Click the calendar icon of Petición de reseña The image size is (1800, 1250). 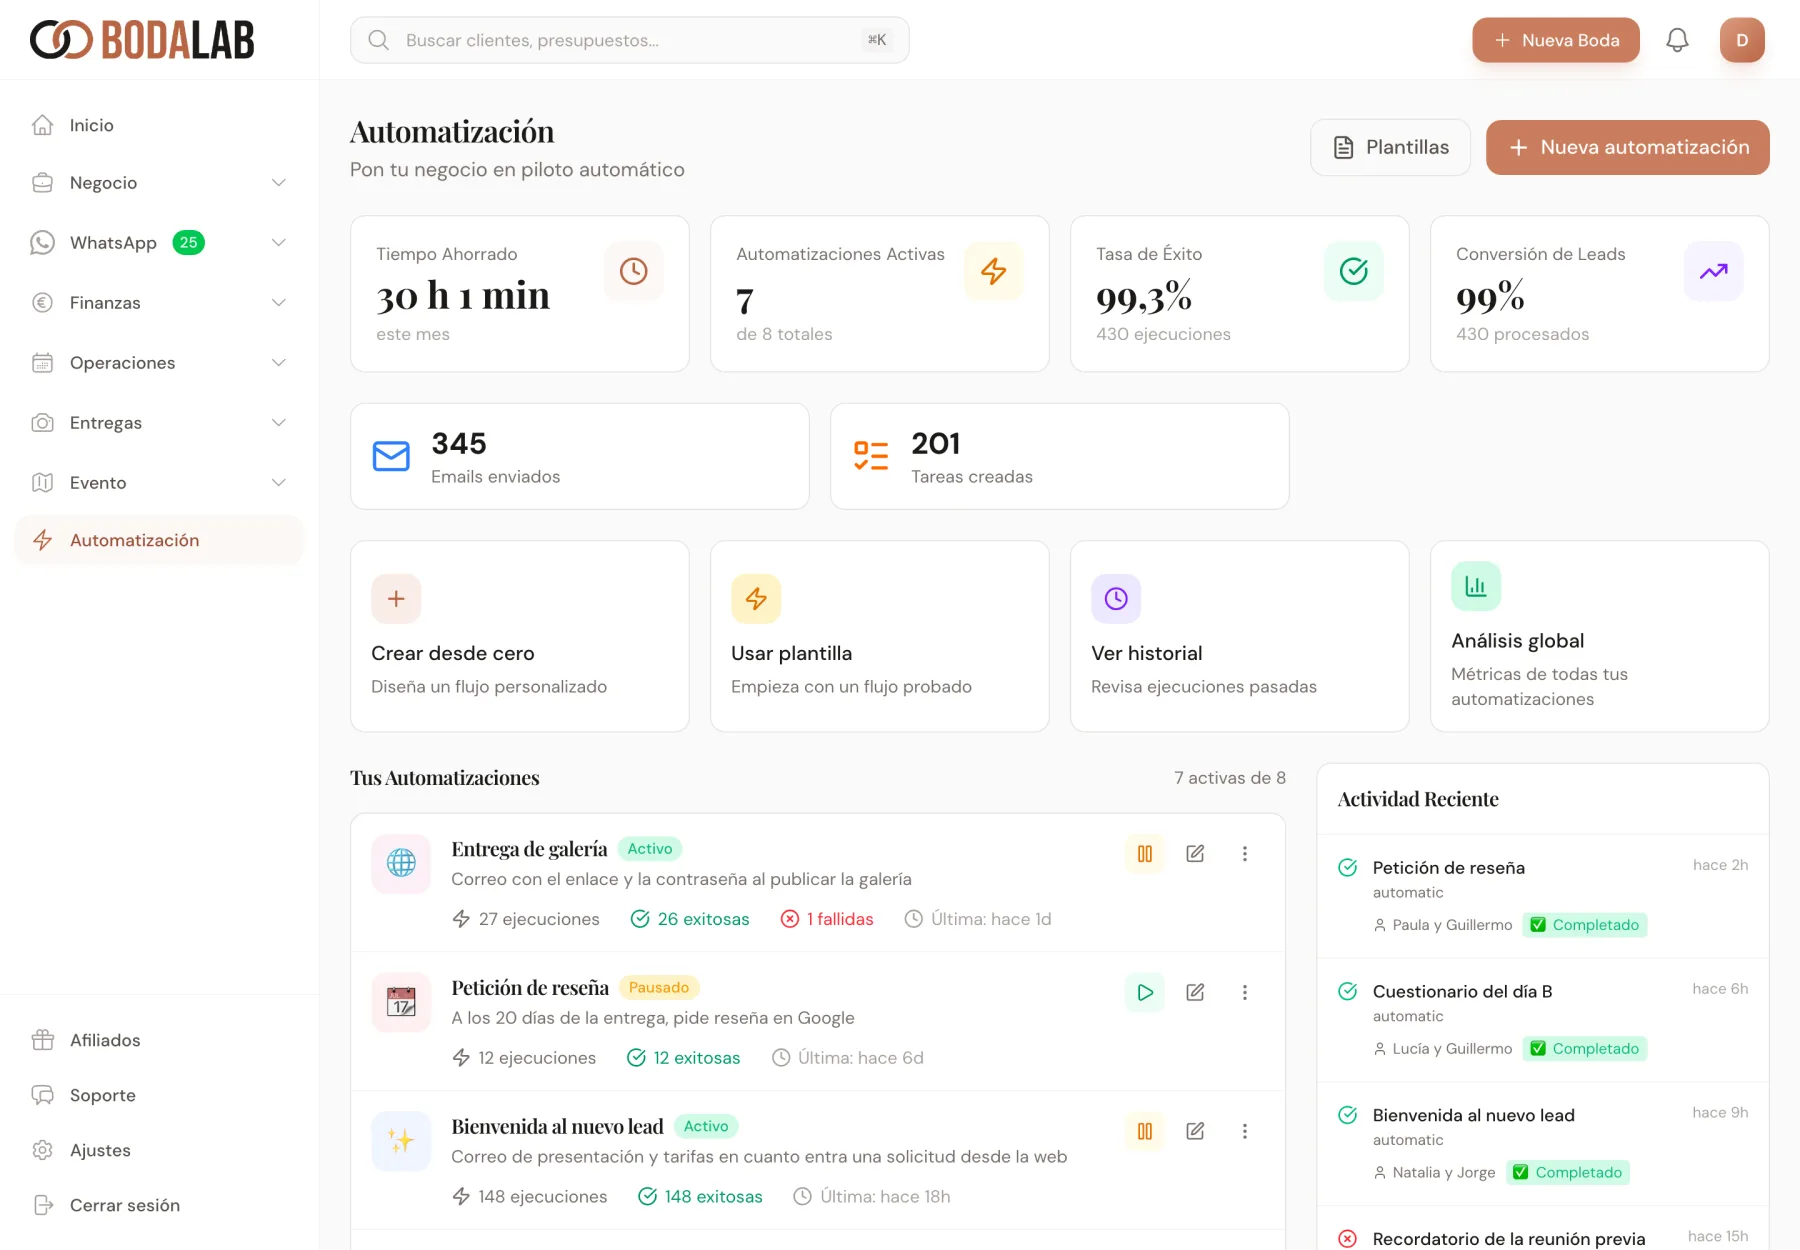click(x=401, y=1002)
